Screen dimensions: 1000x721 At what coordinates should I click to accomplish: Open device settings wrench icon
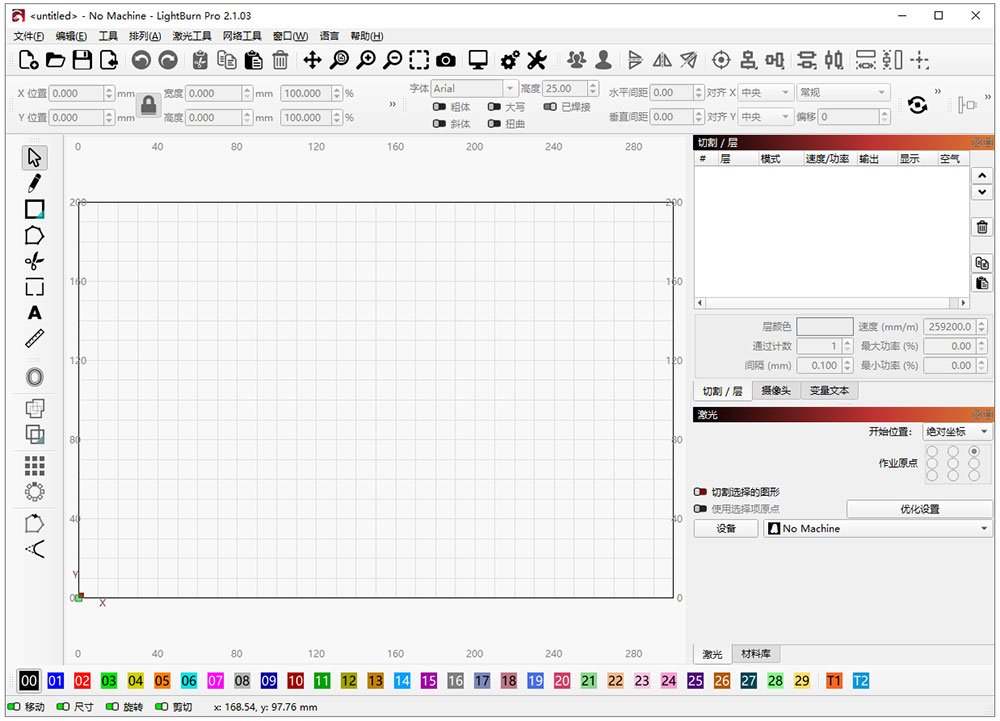click(536, 60)
